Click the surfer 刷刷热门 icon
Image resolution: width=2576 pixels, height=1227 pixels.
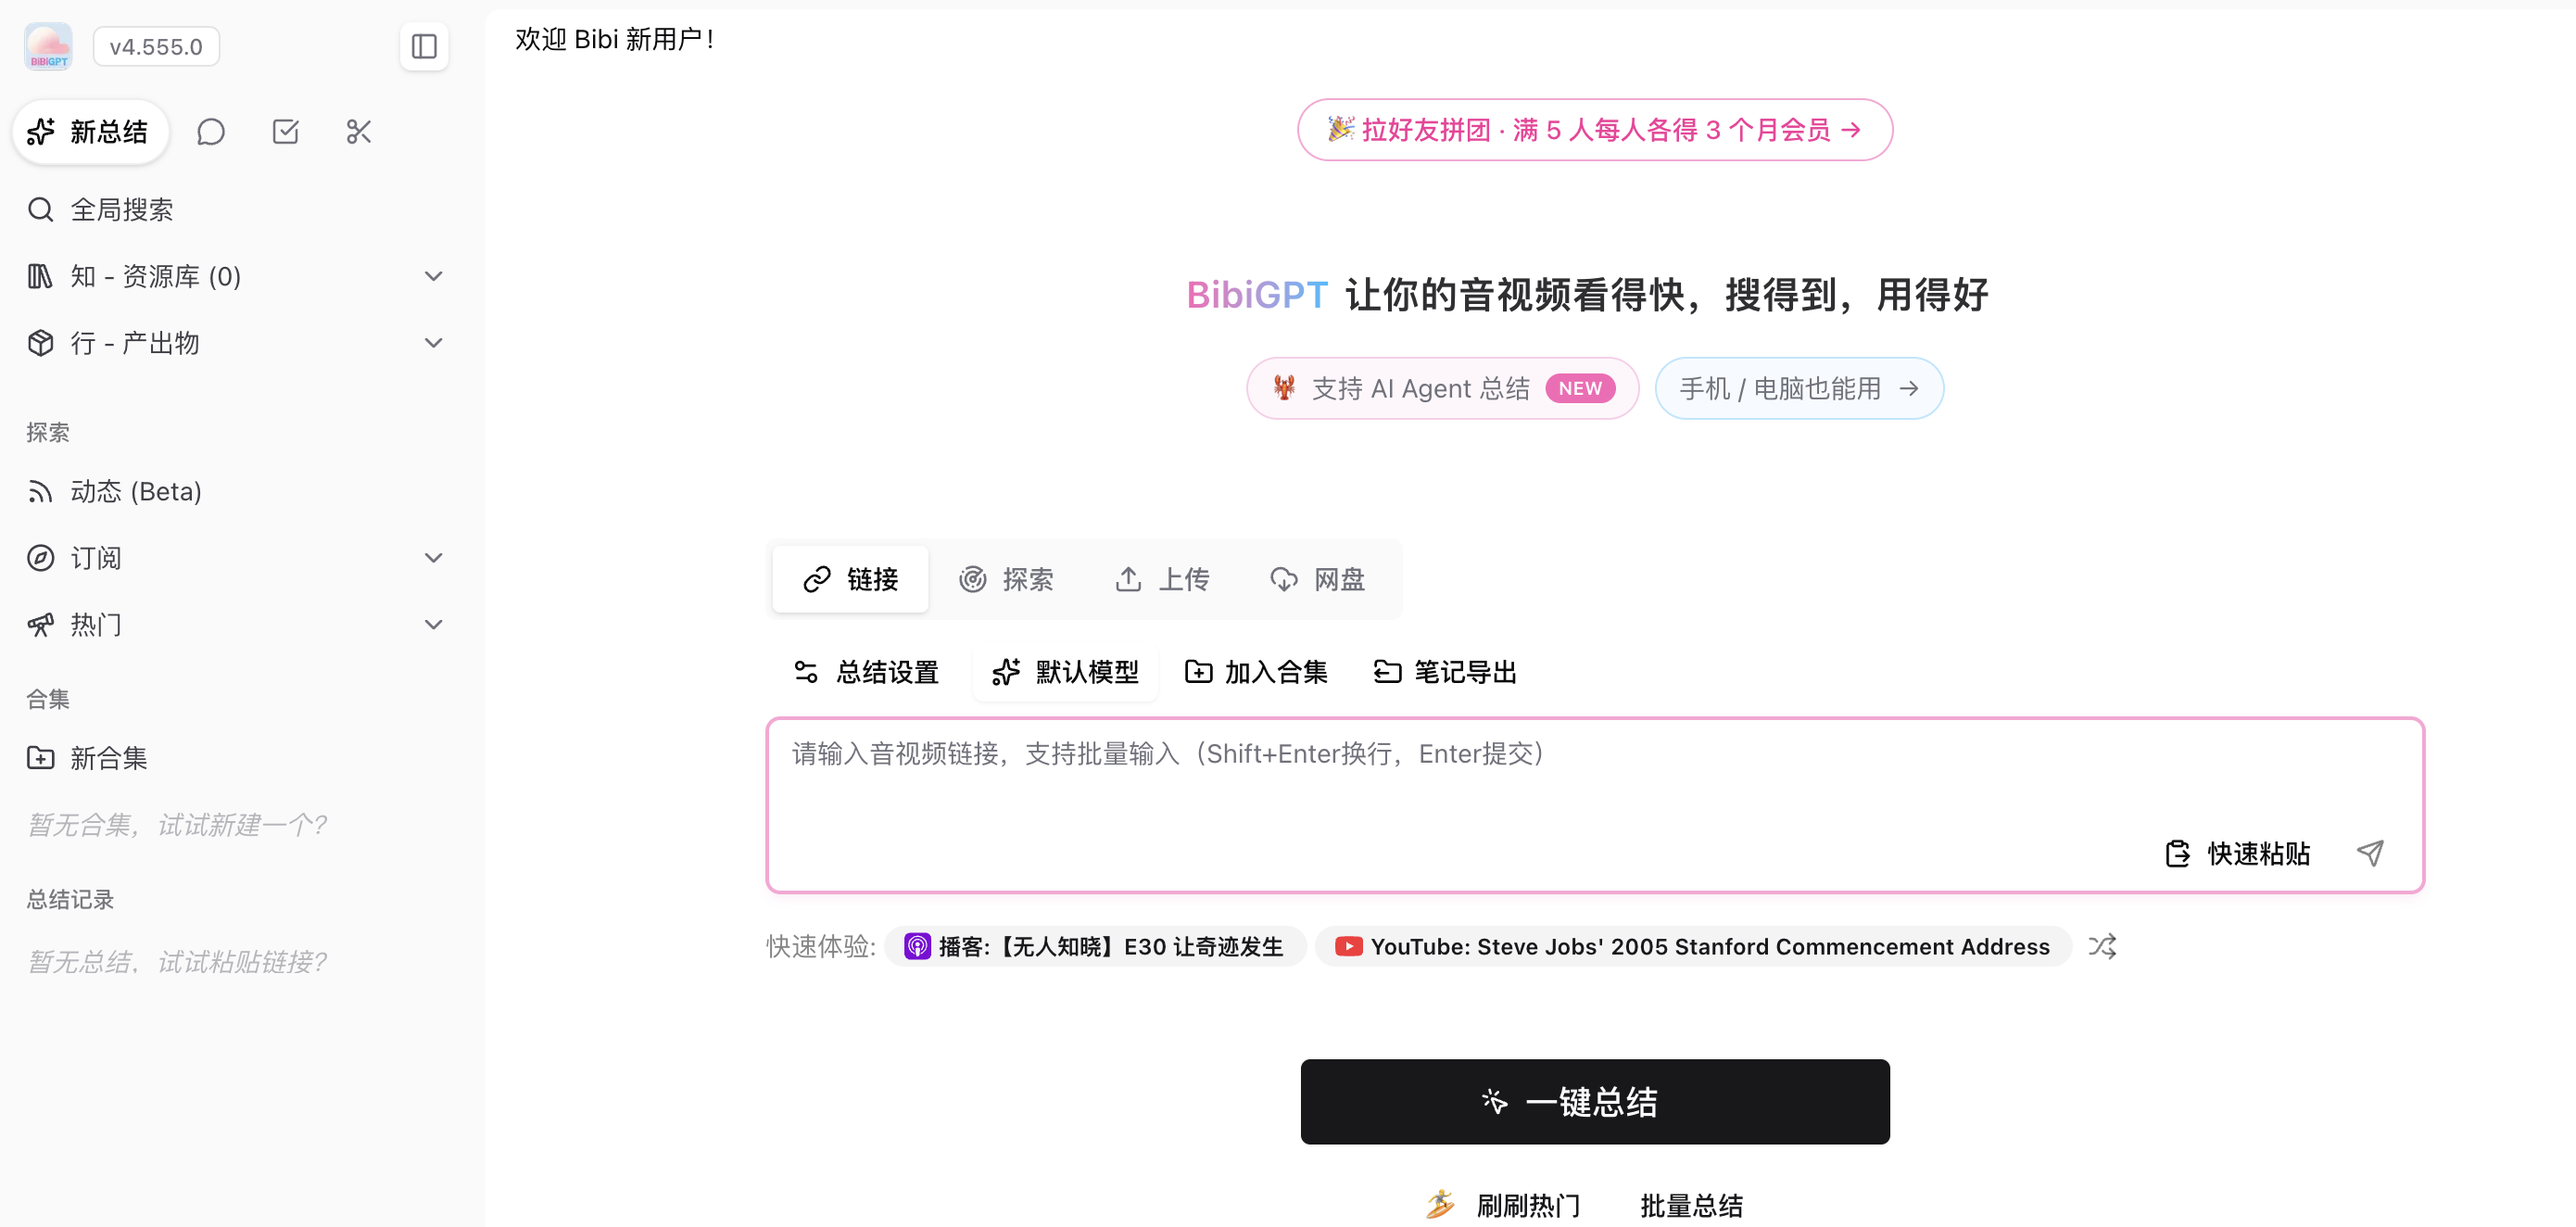tap(1440, 1204)
